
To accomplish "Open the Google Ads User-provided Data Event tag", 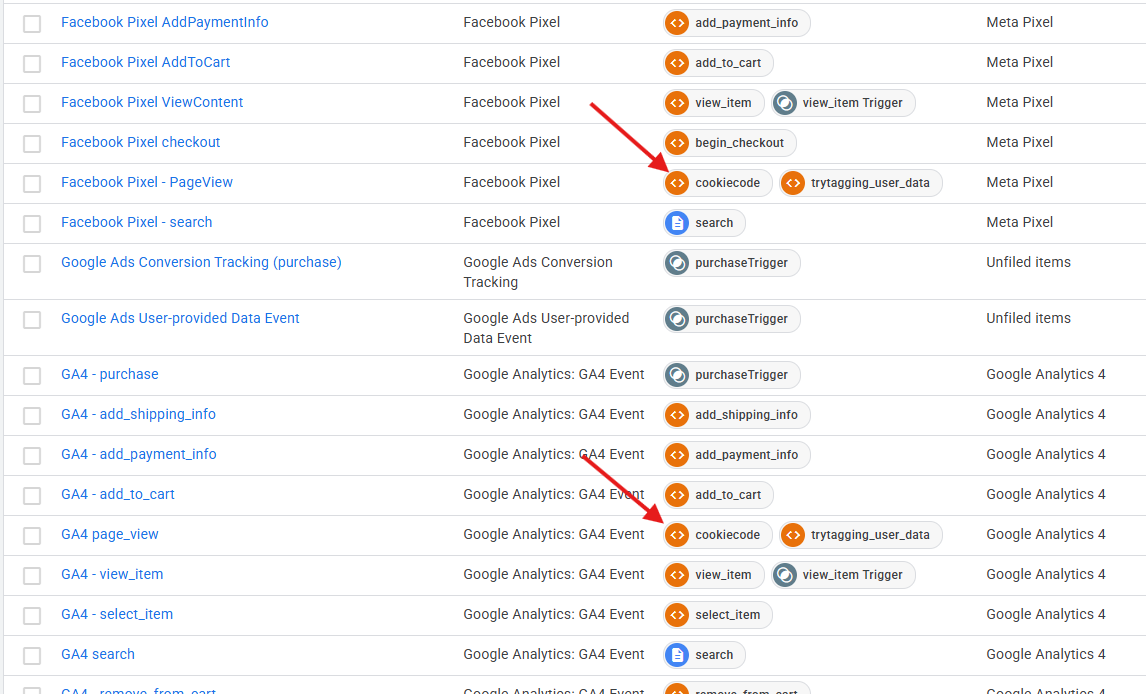I will coord(180,318).
